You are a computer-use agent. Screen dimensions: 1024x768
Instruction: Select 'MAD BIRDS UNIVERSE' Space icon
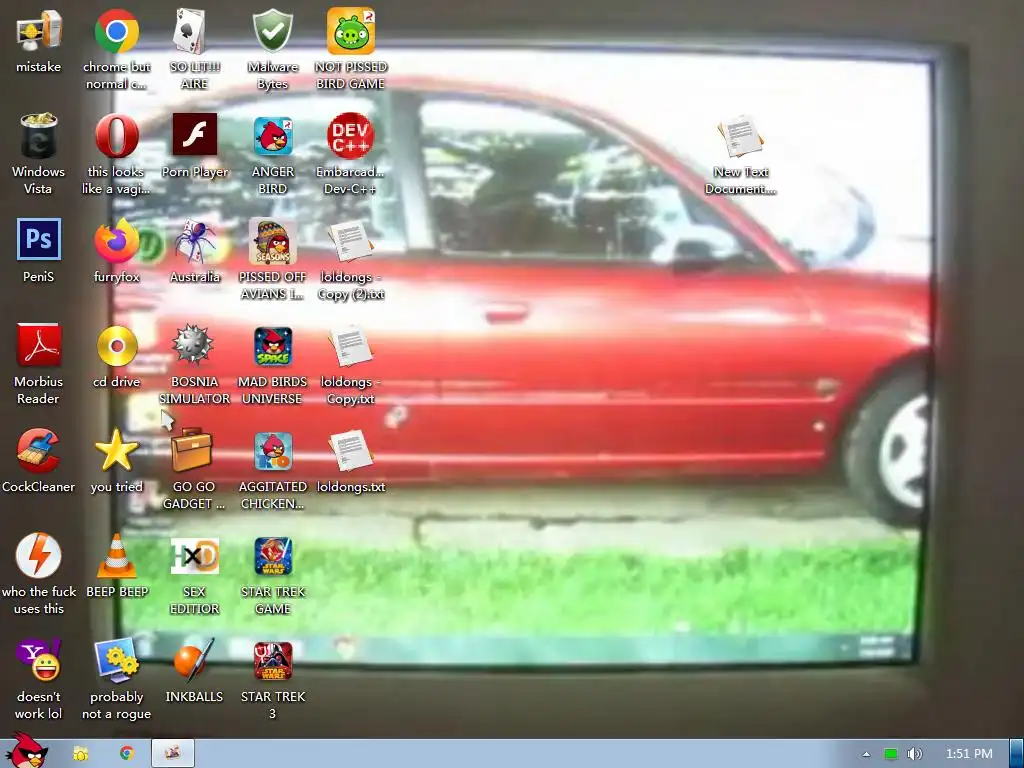click(x=273, y=346)
